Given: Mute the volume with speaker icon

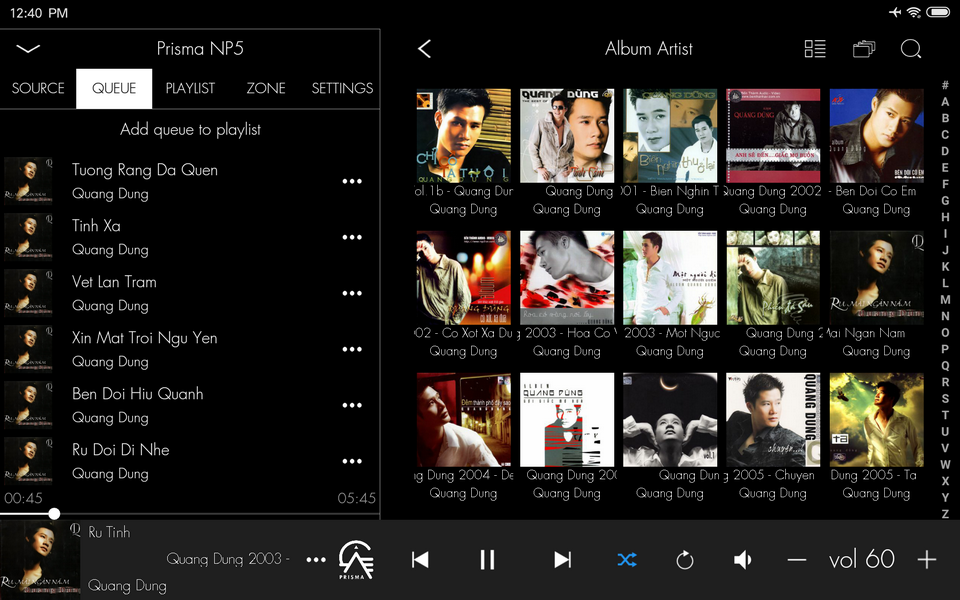Looking at the screenshot, I should (x=743, y=560).
